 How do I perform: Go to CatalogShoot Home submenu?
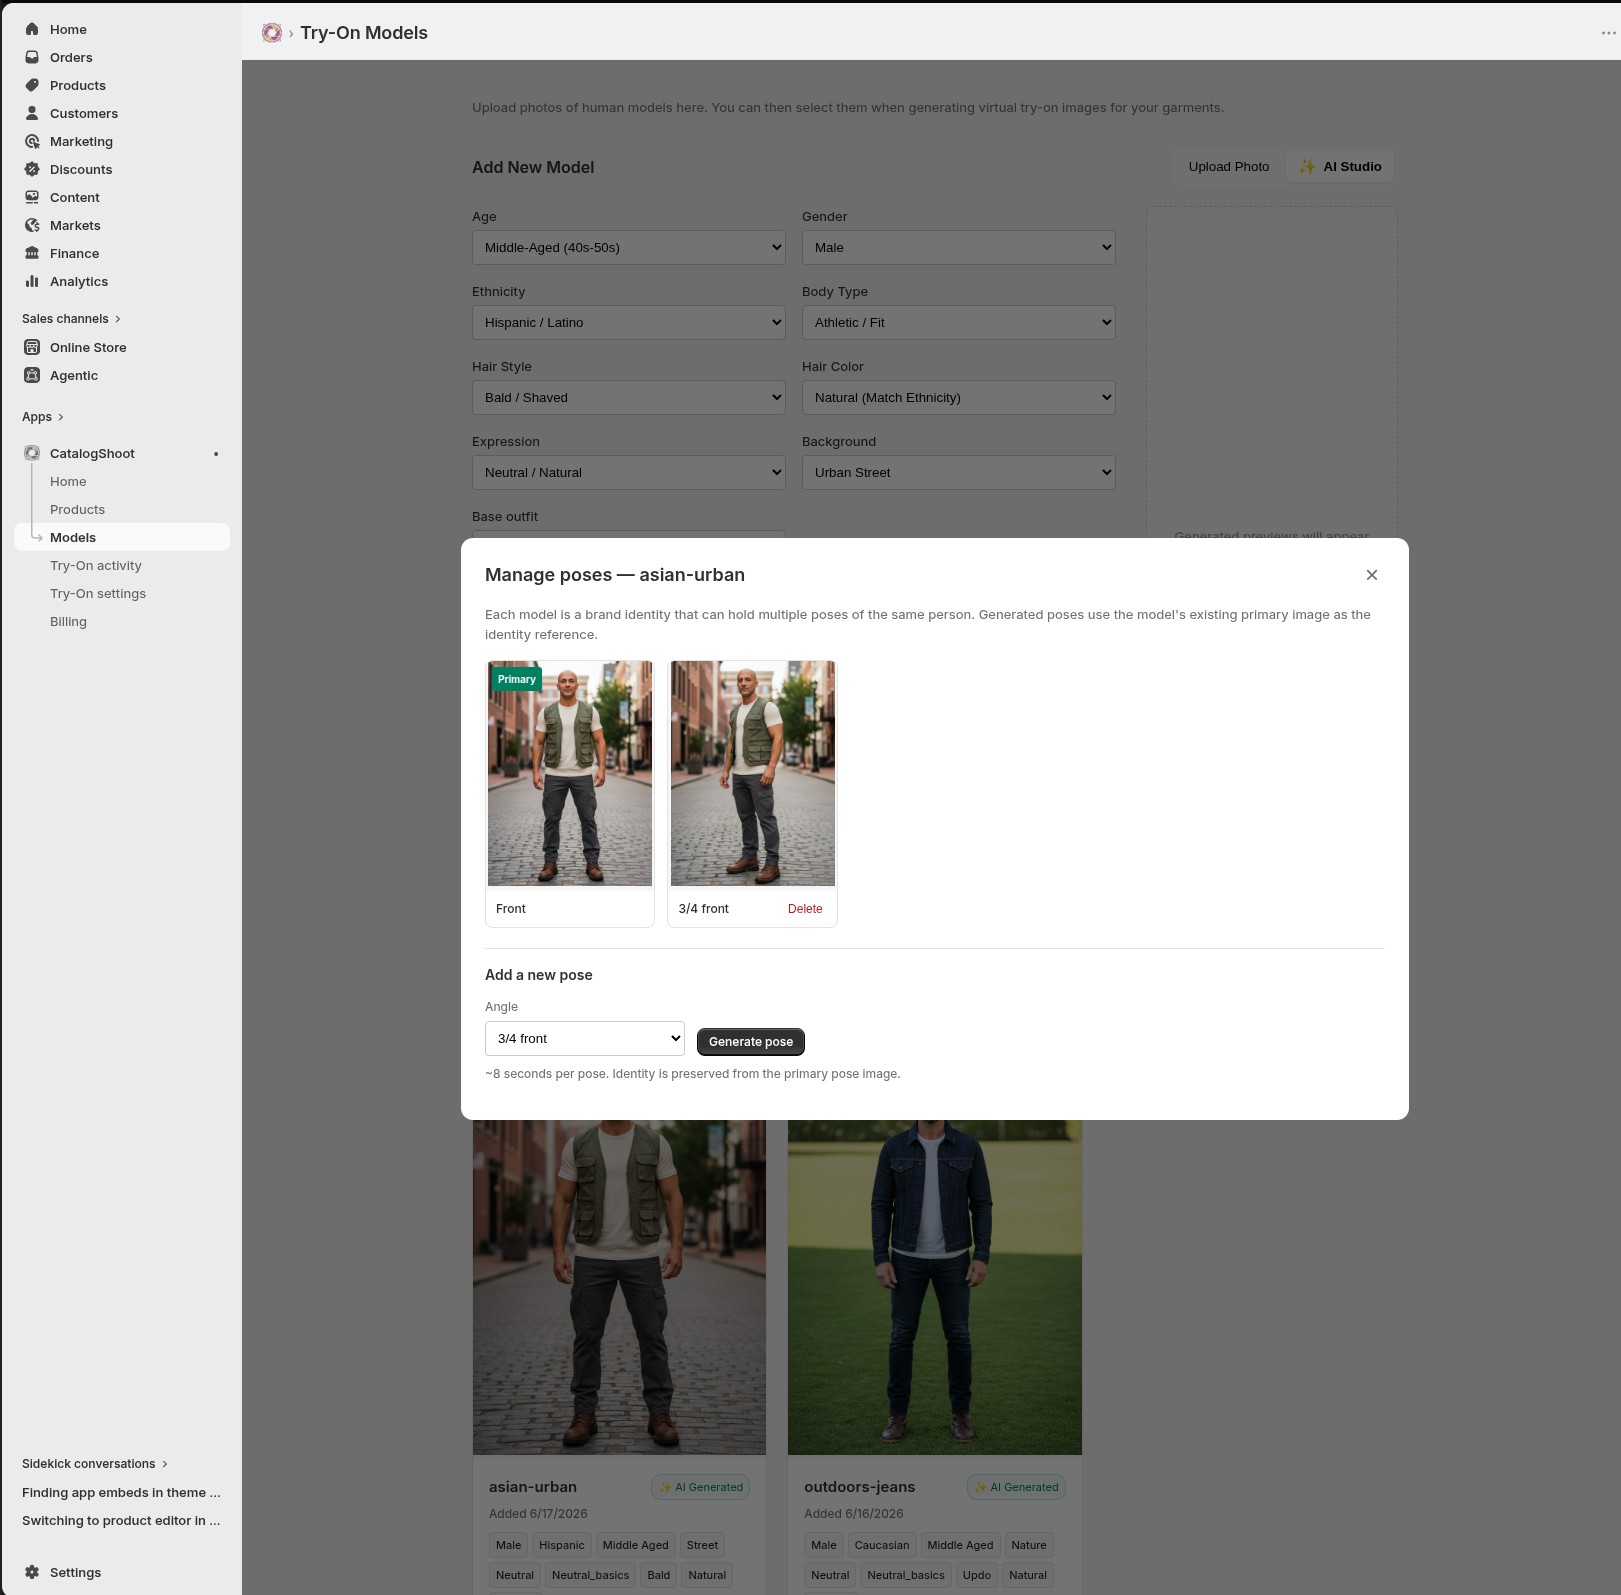pos(68,481)
